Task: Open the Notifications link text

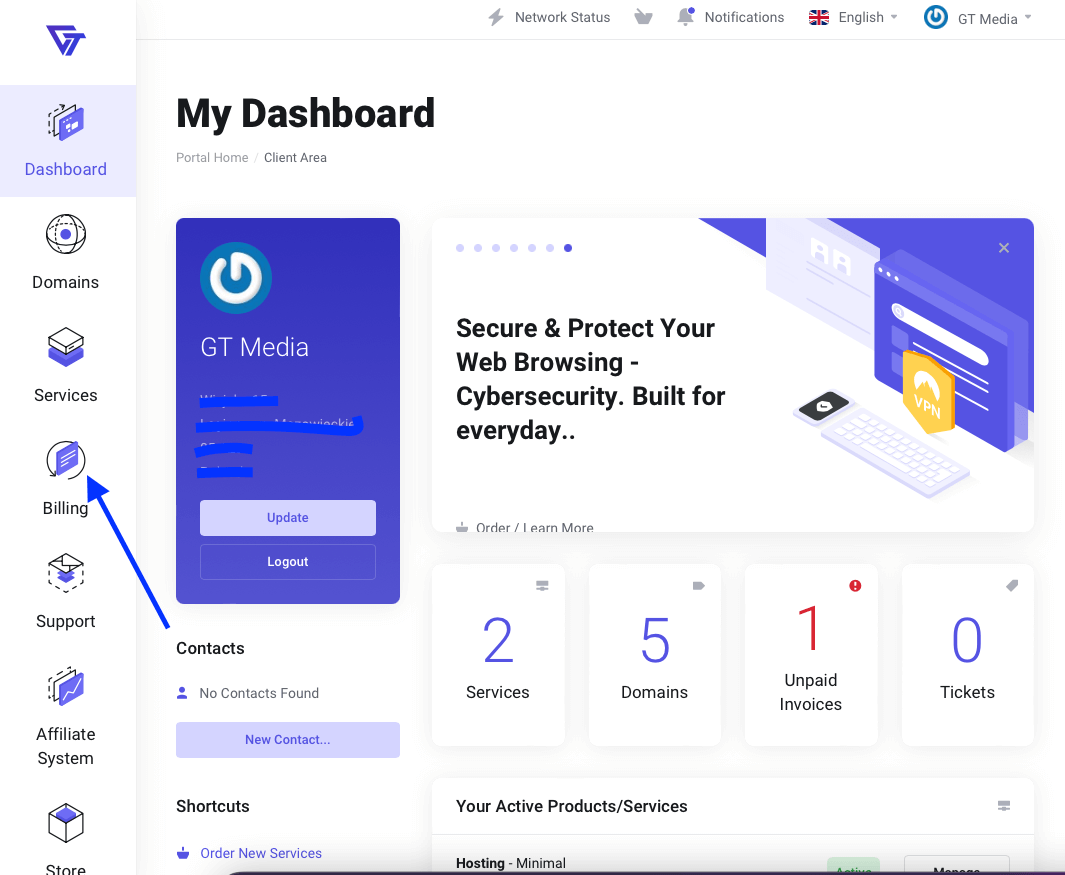Action: [x=744, y=18]
